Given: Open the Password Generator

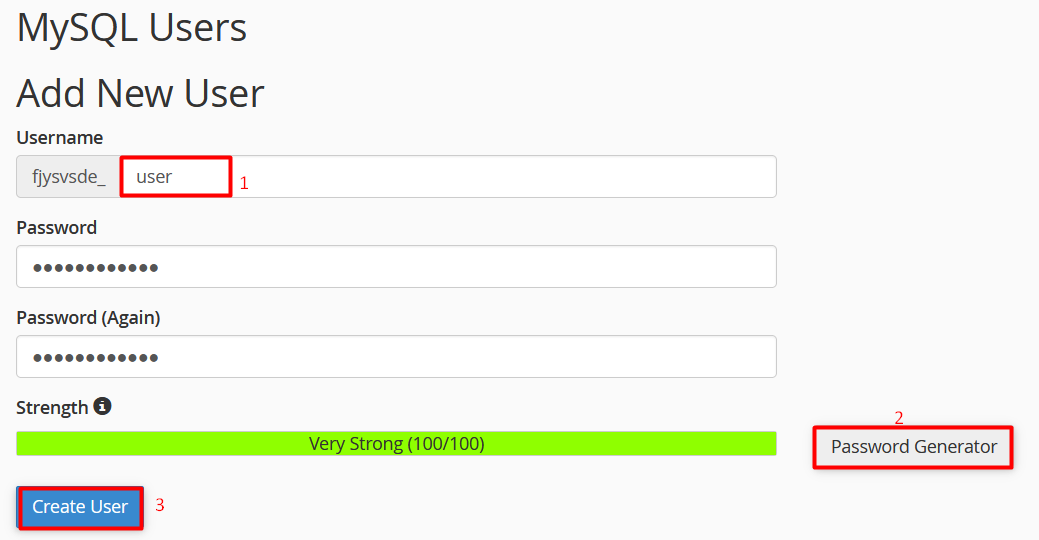Looking at the screenshot, I should point(913,447).
